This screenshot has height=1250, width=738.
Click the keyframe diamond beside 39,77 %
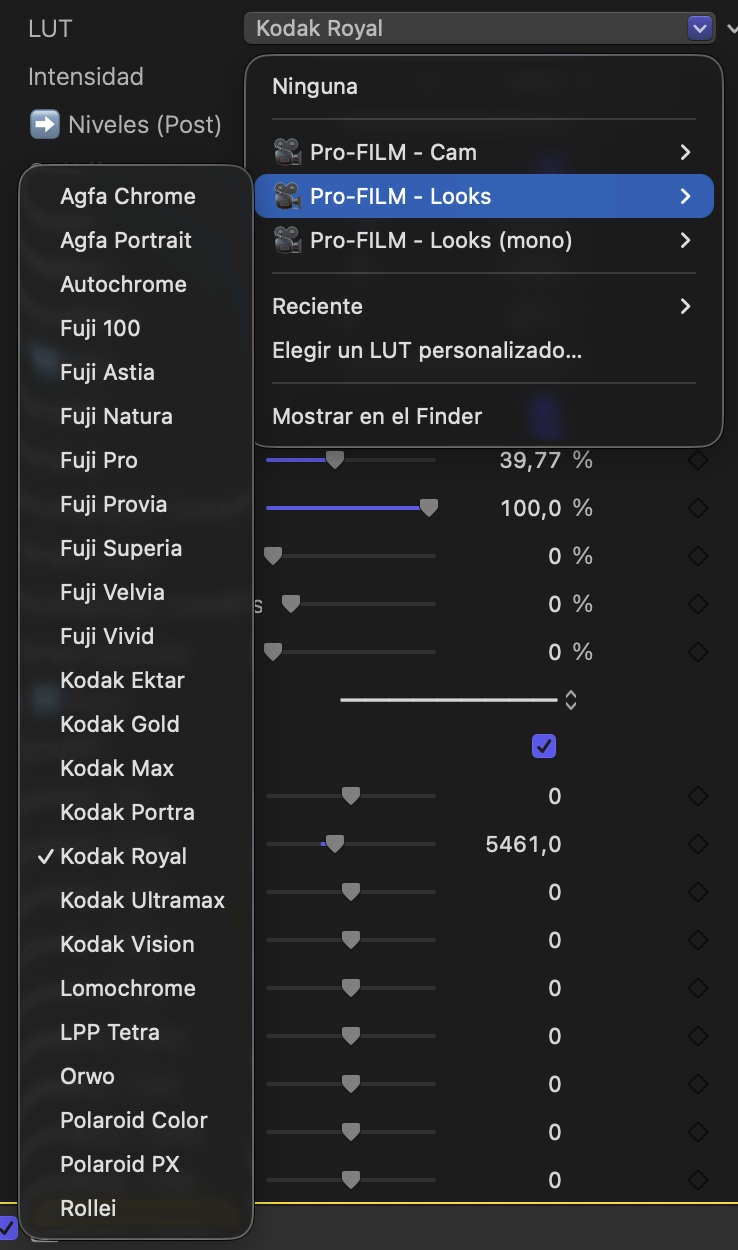click(697, 460)
